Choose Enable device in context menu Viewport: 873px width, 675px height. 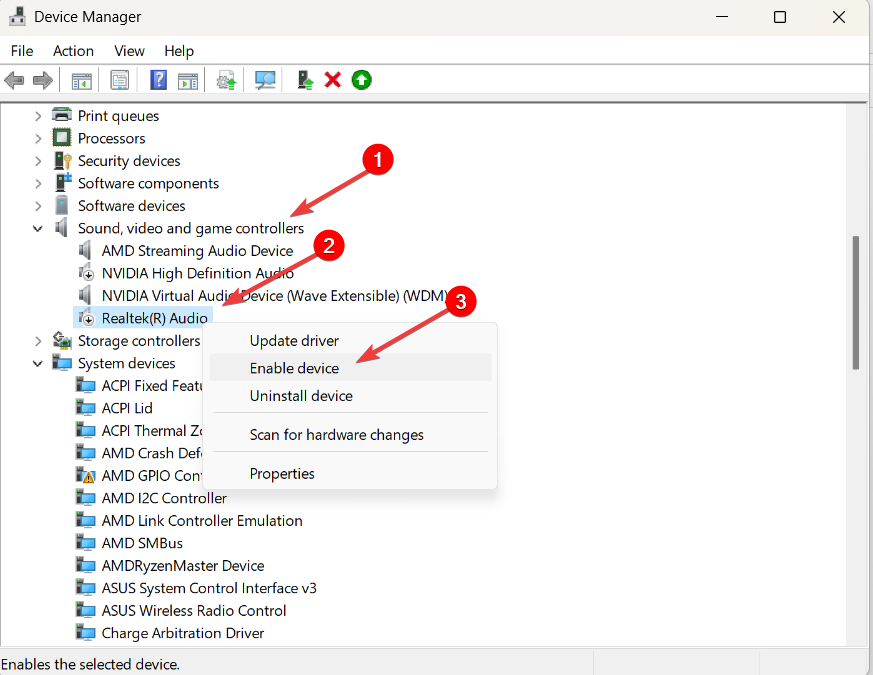click(351, 368)
